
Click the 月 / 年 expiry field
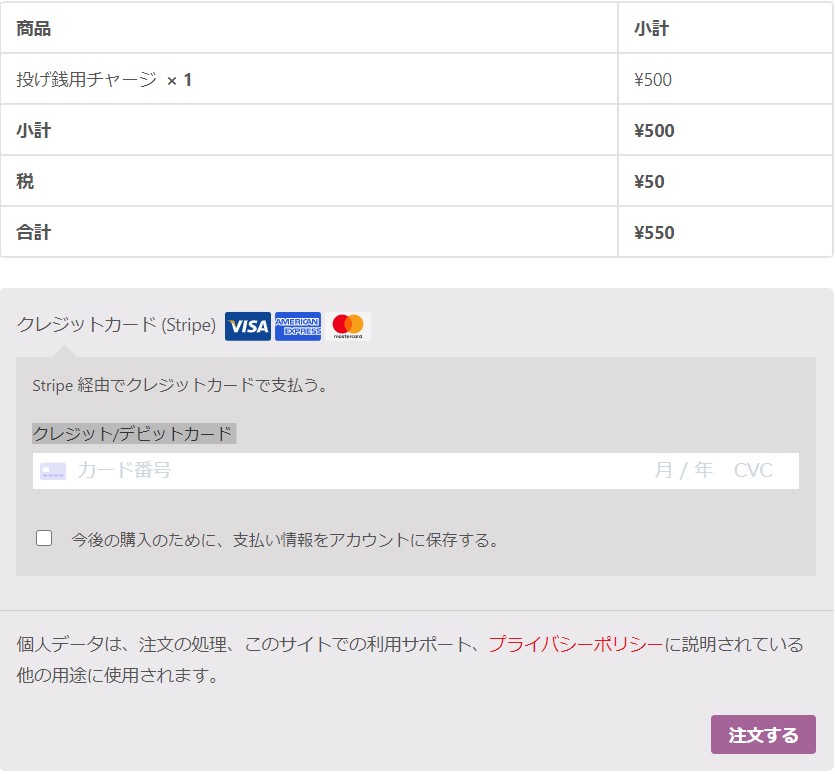click(x=683, y=470)
